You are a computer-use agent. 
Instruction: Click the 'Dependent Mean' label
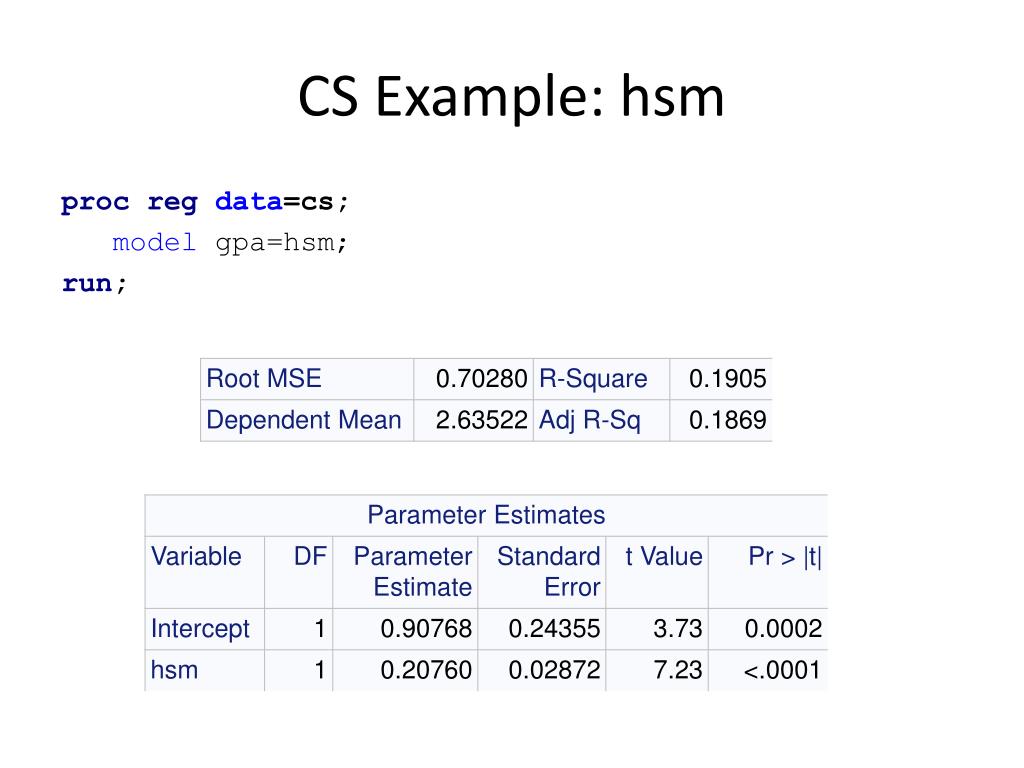pyautogui.click(x=304, y=420)
